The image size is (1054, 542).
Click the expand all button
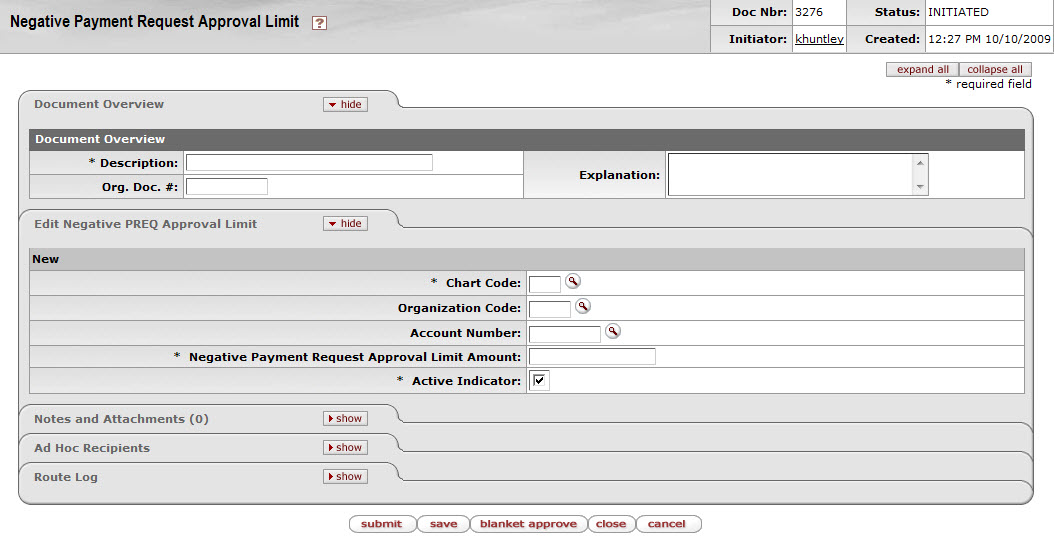click(922, 69)
